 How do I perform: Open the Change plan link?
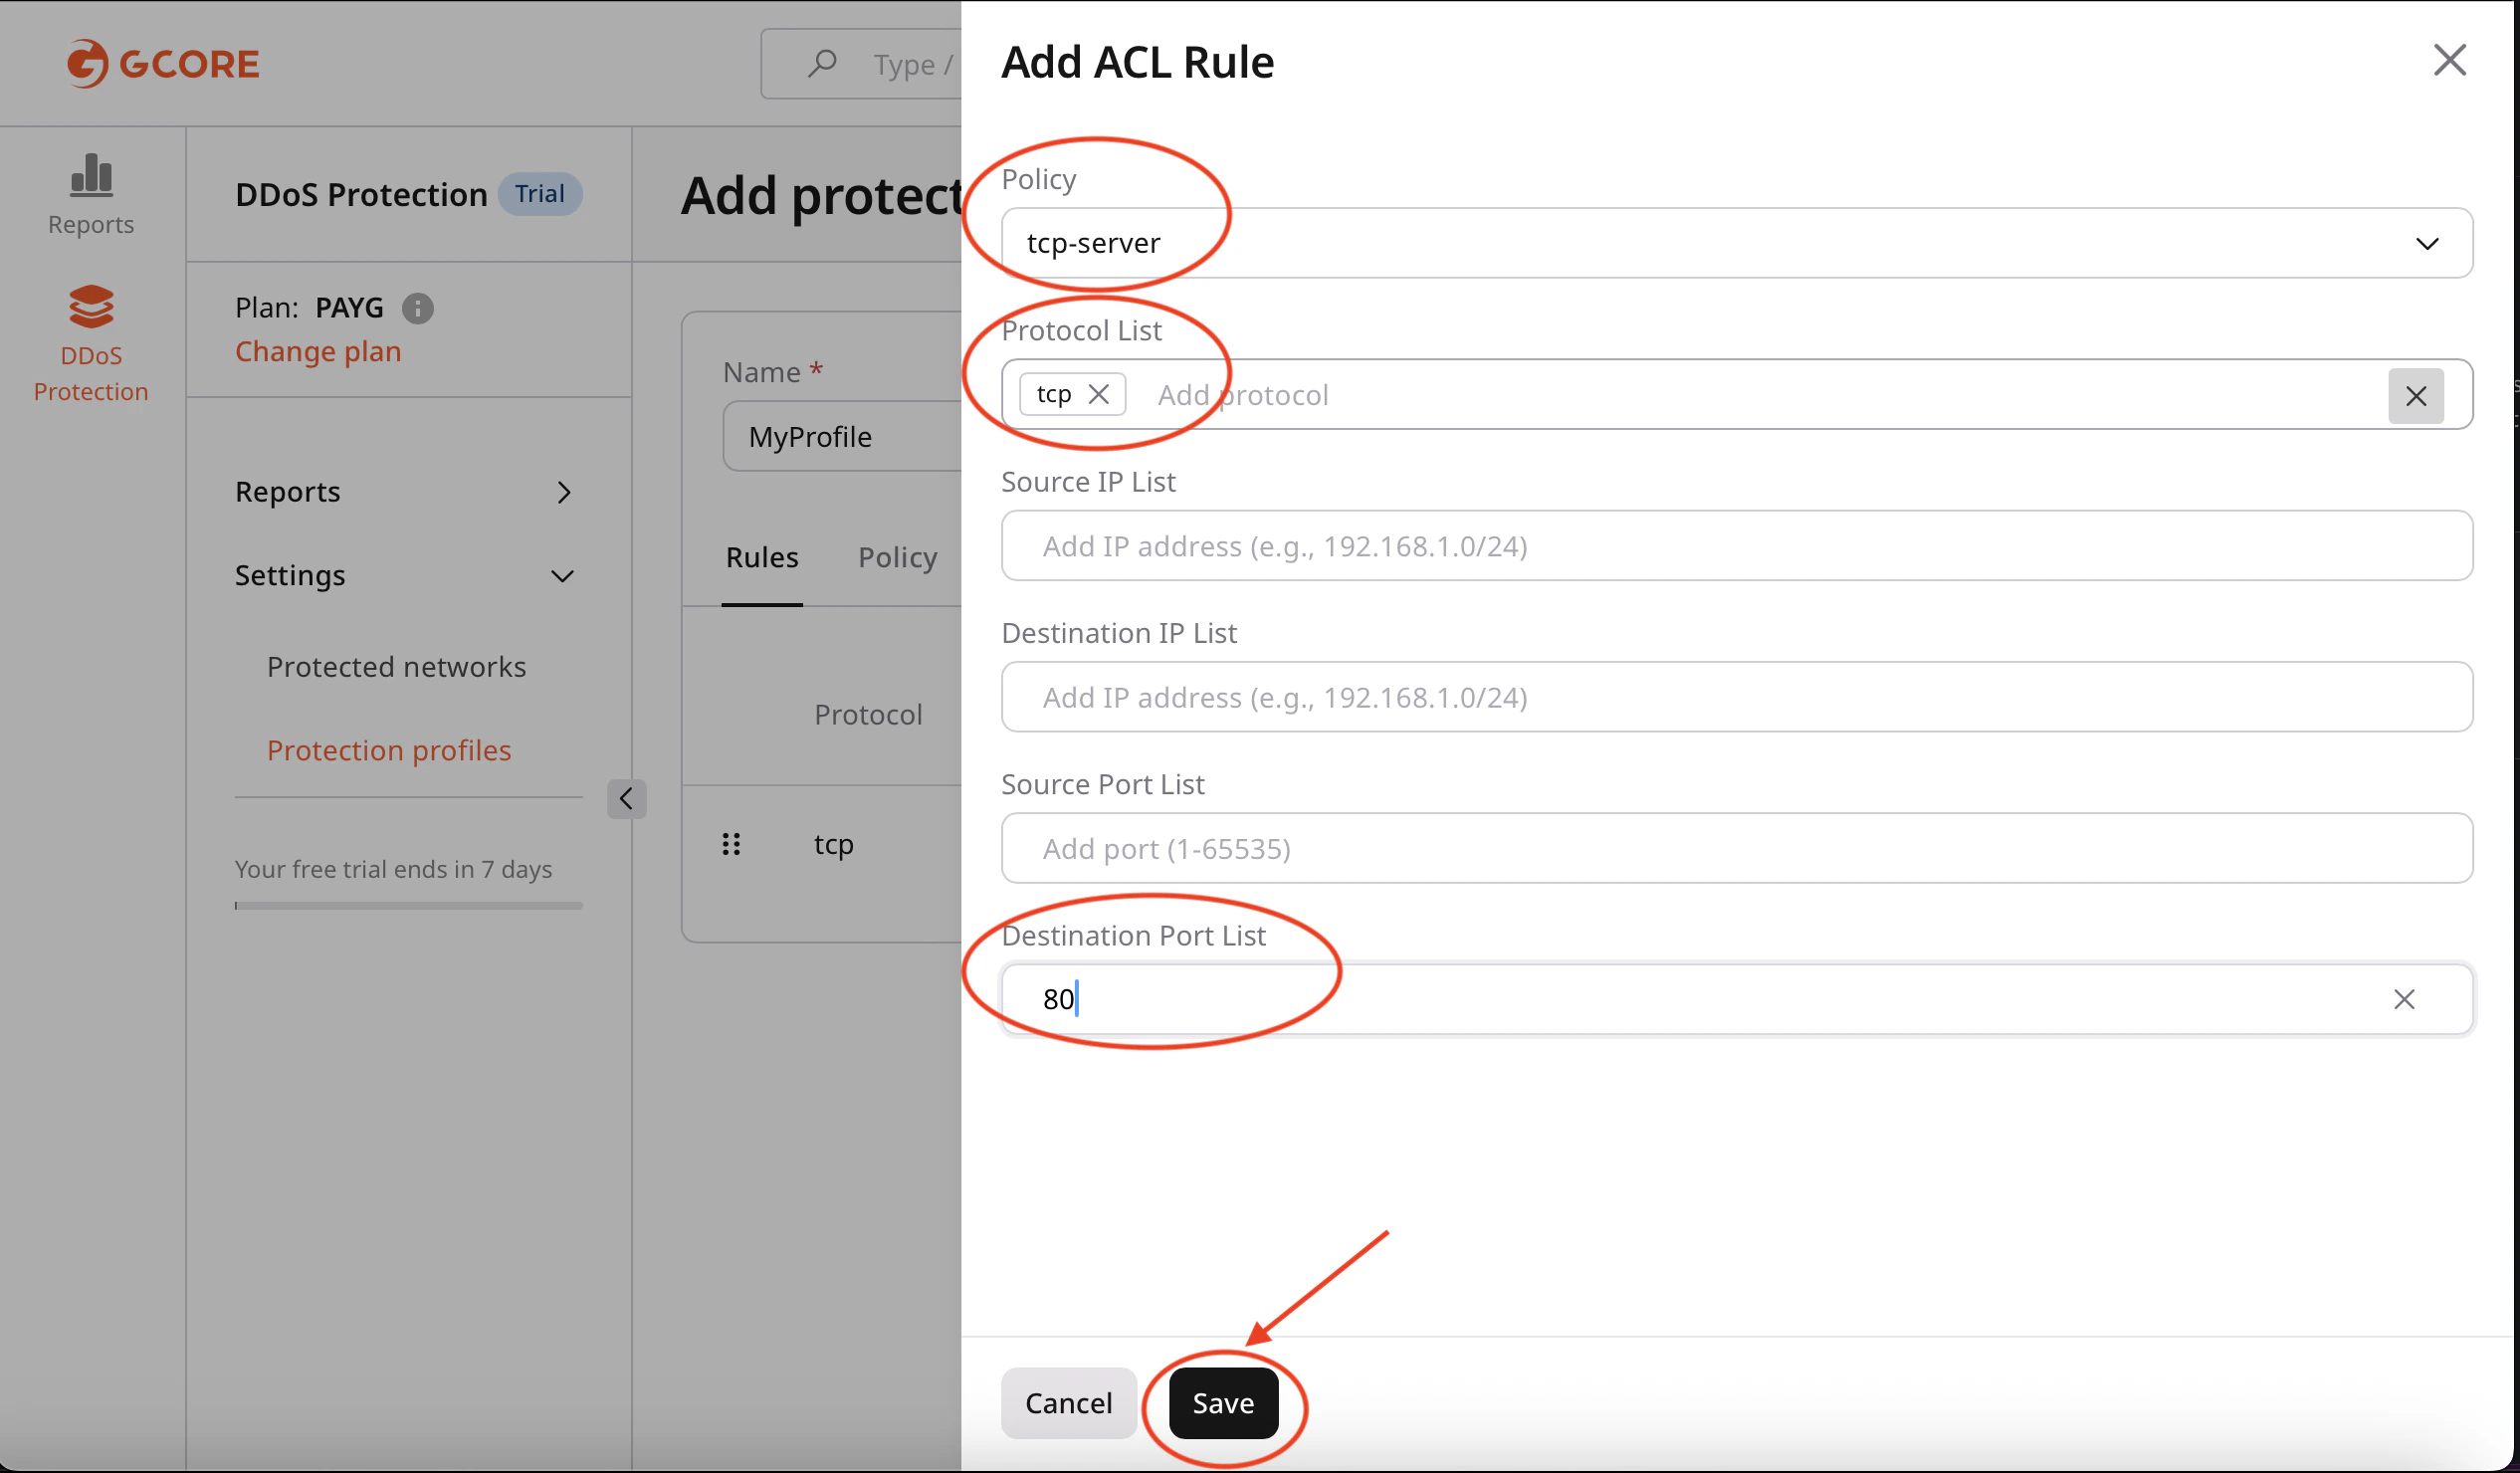[317, 351]
